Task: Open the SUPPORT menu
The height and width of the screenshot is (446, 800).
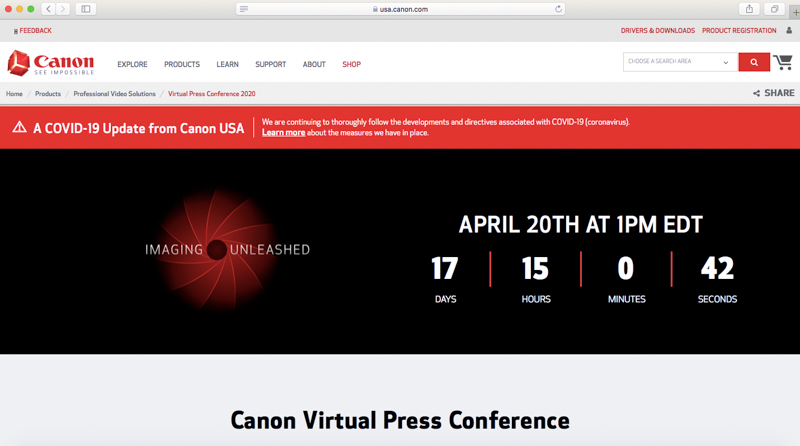Action: point(270,64)
